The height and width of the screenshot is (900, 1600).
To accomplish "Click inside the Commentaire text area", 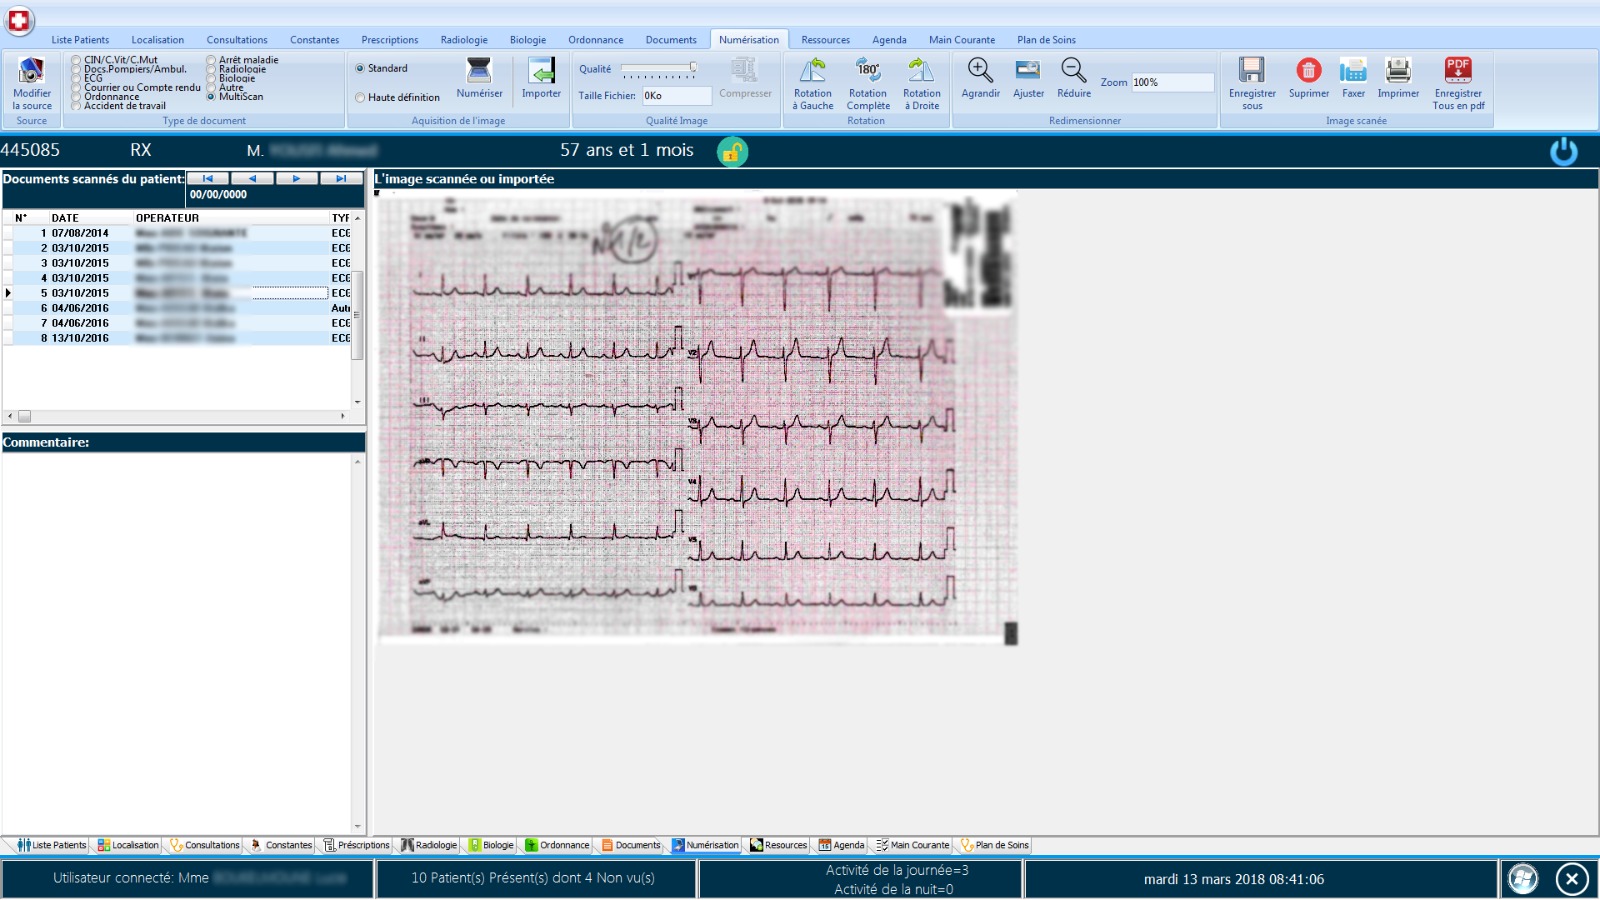I will coord(177,643).
